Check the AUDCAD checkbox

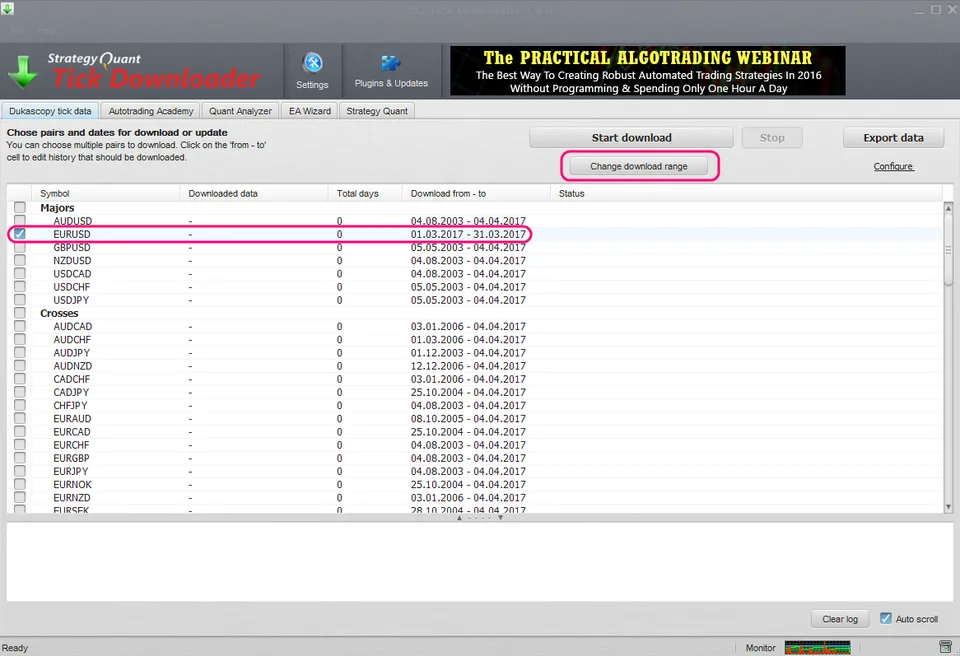[20, 326]
